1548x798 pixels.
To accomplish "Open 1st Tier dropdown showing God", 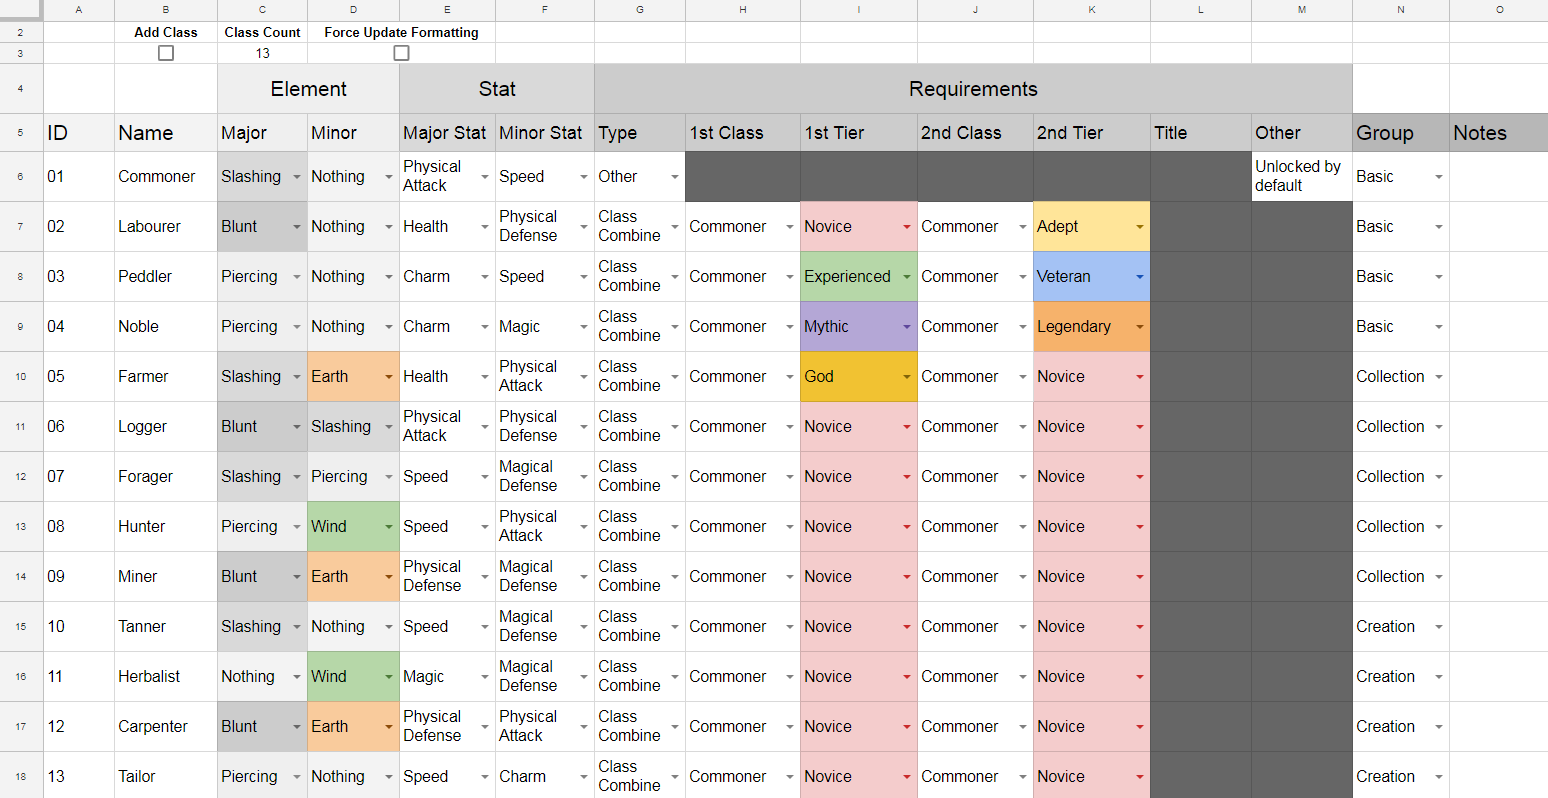I will tap(906, 377).
